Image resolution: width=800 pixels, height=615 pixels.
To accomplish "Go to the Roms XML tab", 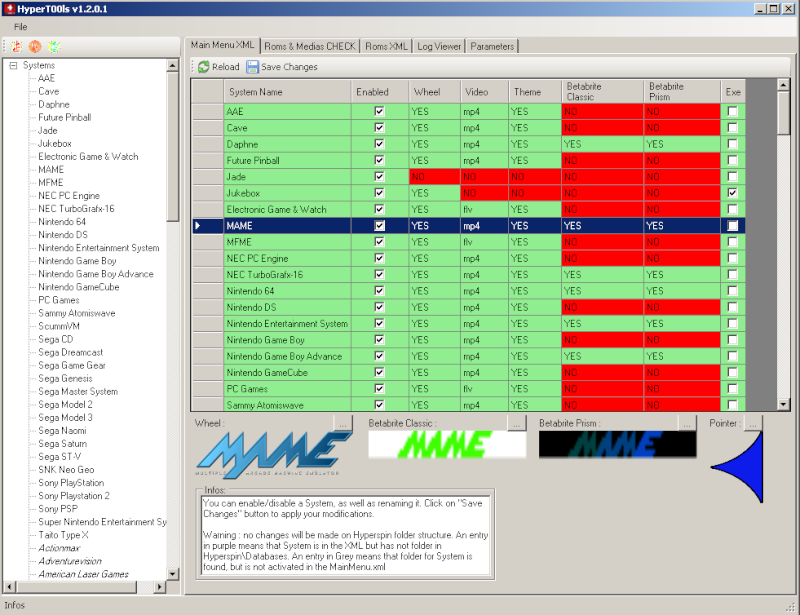I will coord(386,46).
